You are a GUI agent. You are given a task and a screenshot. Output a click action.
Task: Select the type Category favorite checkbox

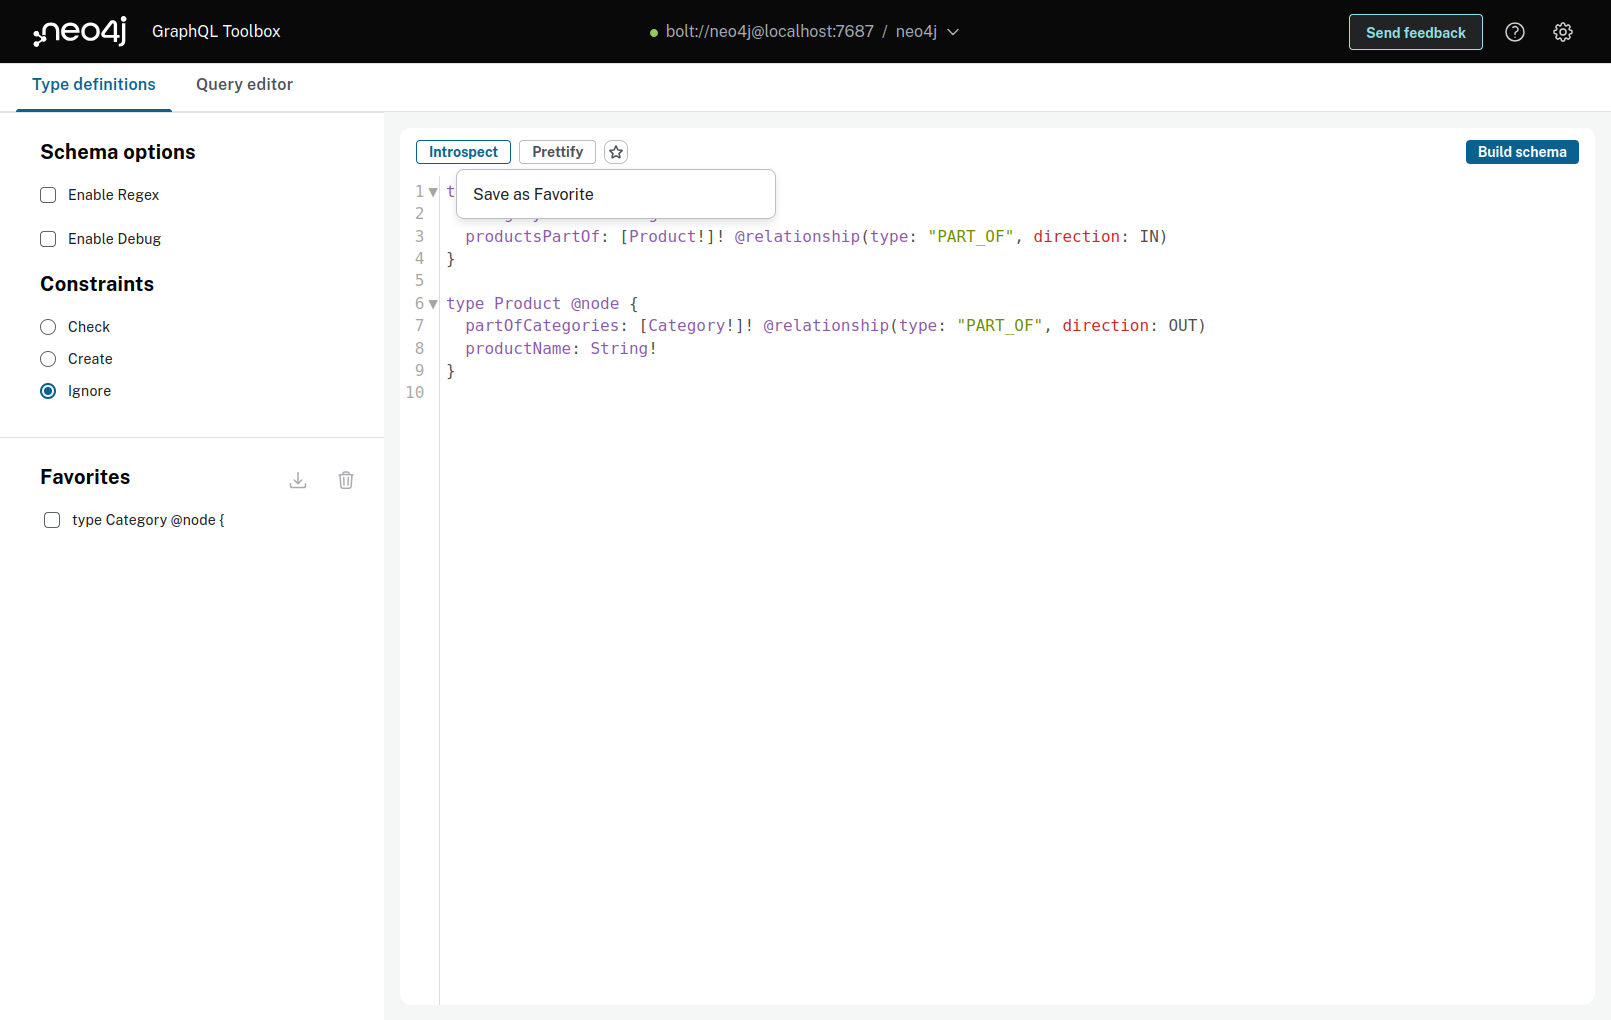click(52, 520)
